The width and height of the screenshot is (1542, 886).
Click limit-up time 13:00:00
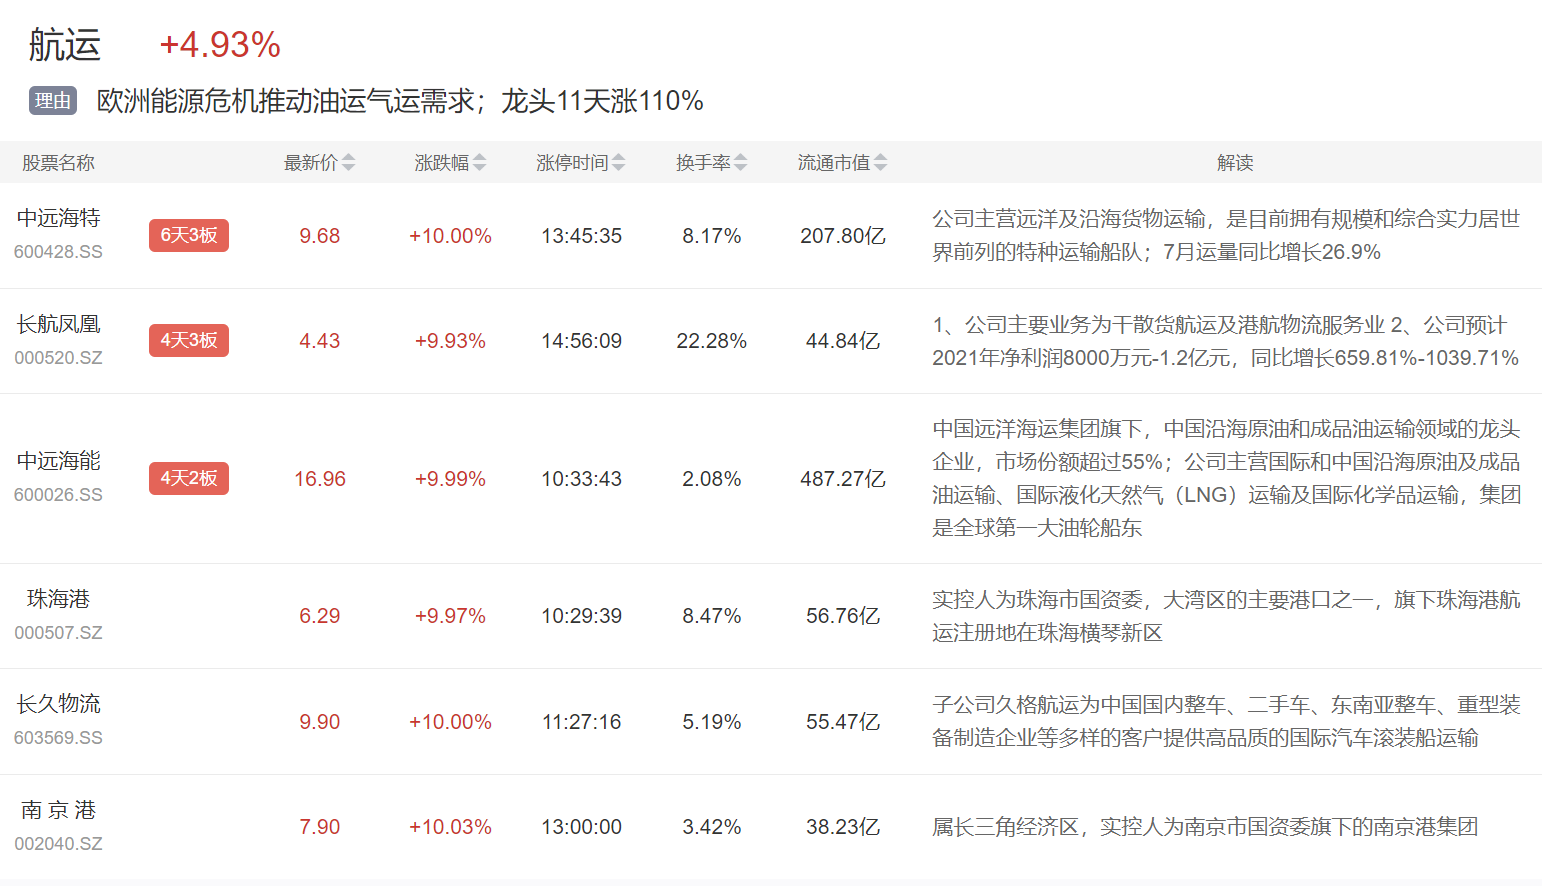[582, 827]
